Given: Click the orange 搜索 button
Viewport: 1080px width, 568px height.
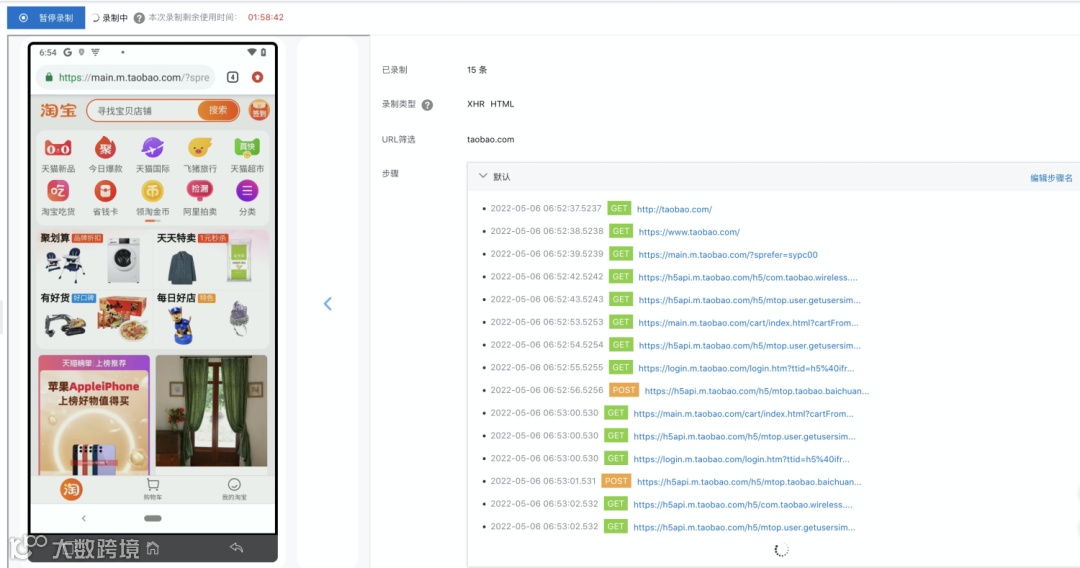Looking at the screenshot, I should pos(218,110).
